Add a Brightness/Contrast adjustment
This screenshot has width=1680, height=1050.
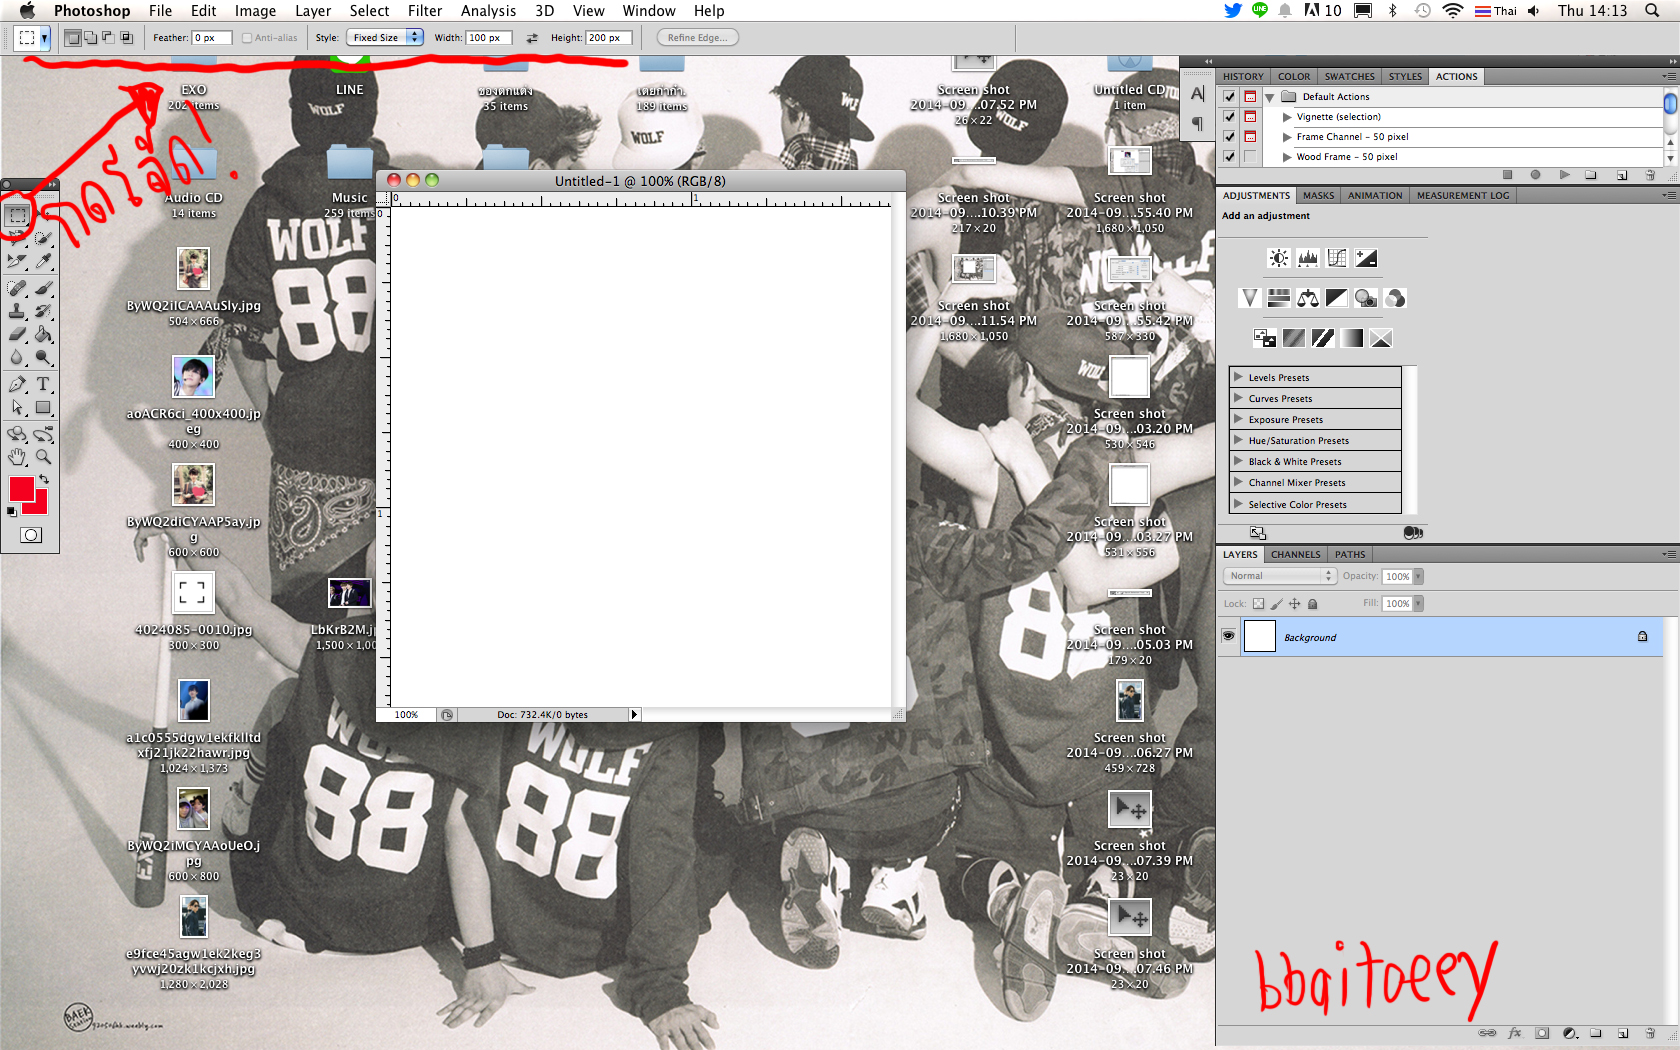coord(1279,258)
